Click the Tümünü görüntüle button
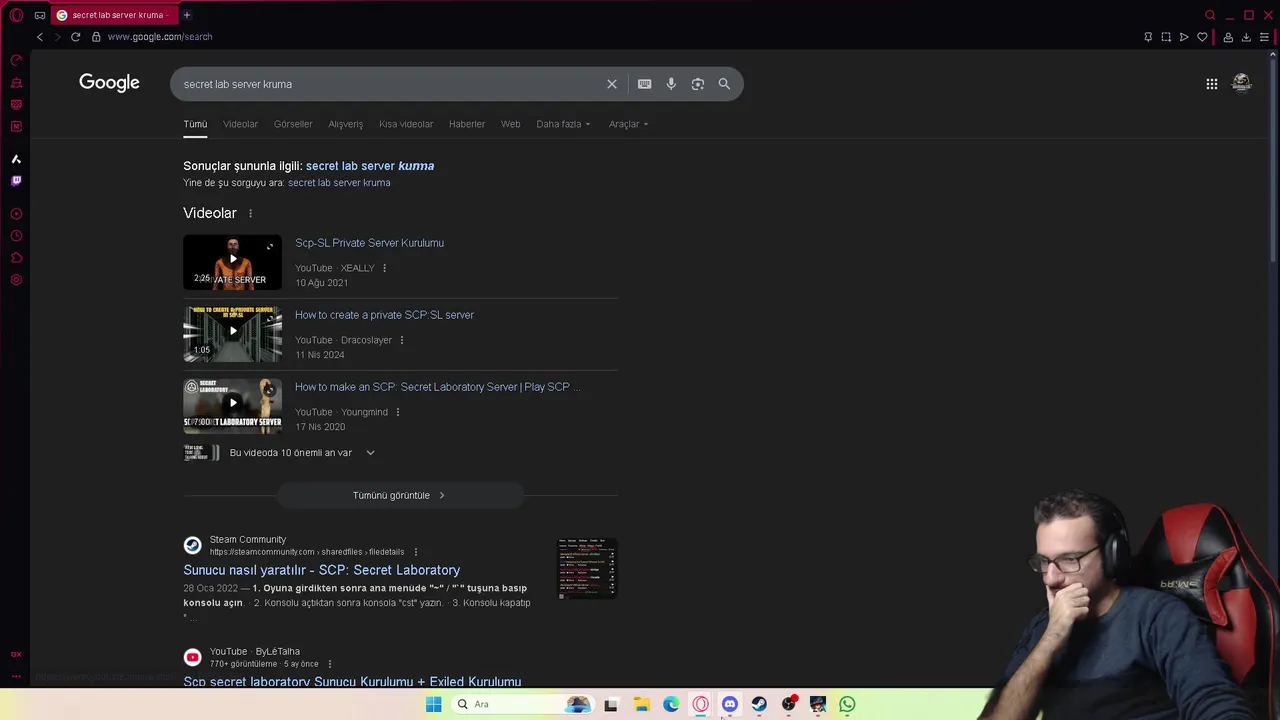Viewport: 1280px width, 720px height. (x=400, y=495)
